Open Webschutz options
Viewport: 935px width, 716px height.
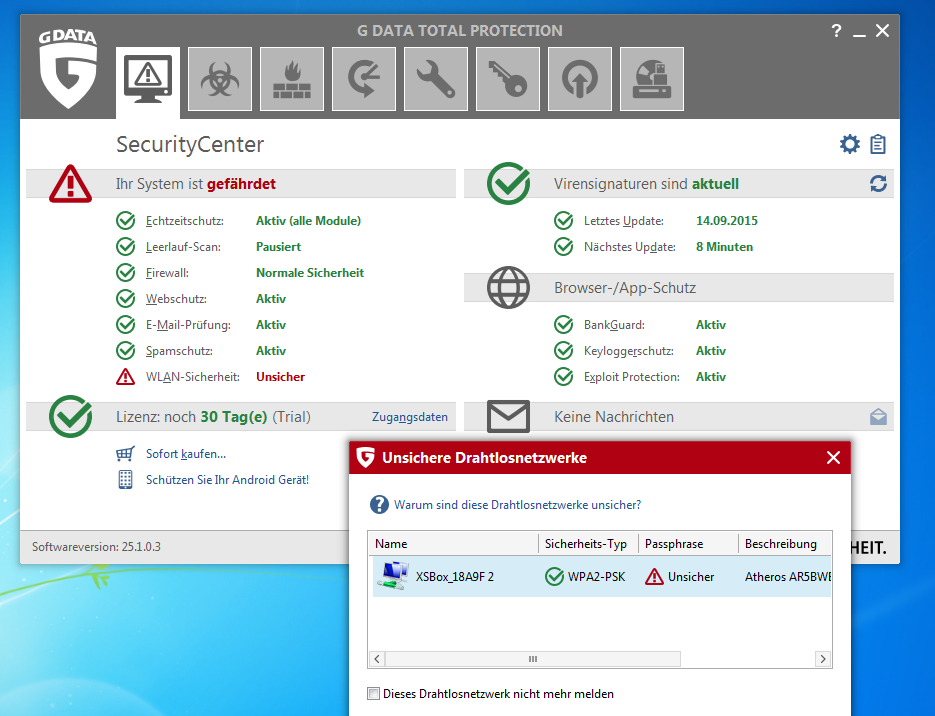pyautogui.click(x=176, y=299)
